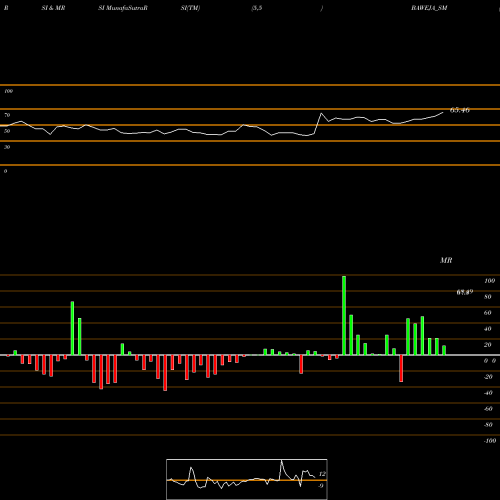Click the '40' axis label in the MR panel

(488, 329)
